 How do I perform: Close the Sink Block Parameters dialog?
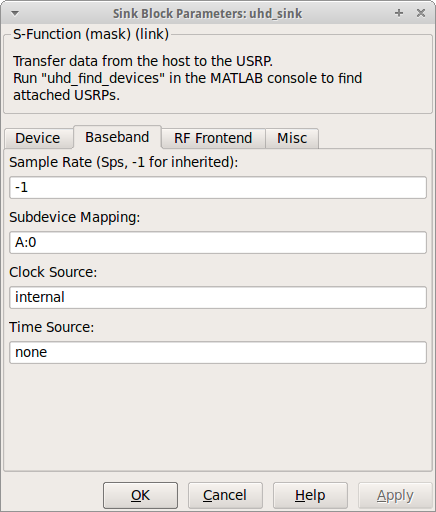coord(421,13)
